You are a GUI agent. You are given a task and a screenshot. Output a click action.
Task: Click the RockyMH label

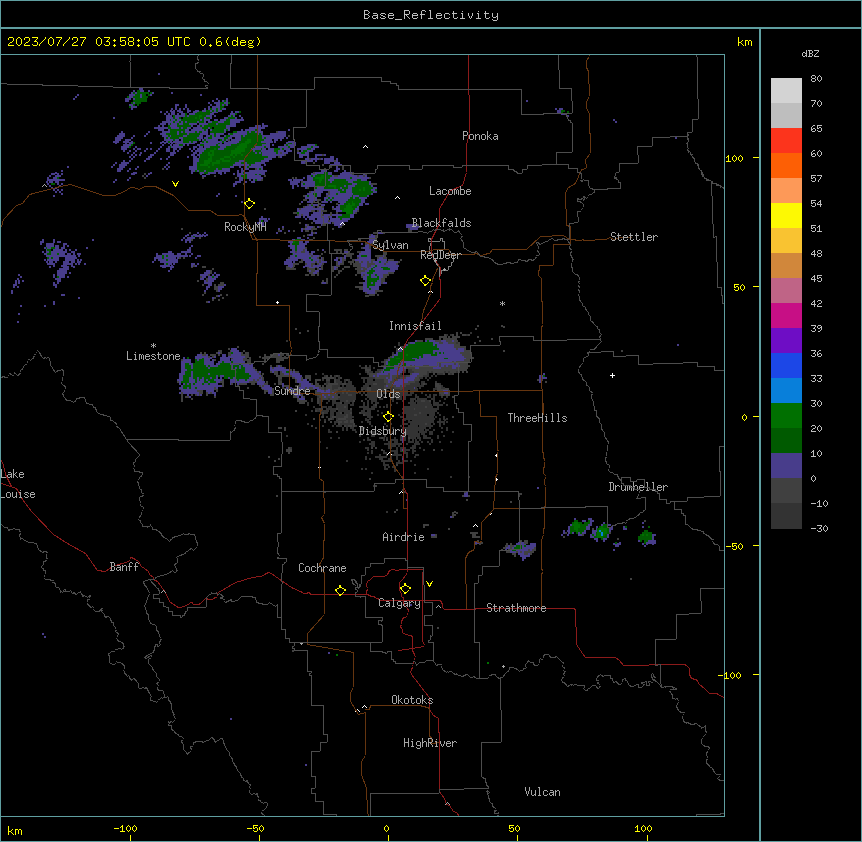(245, 227)
